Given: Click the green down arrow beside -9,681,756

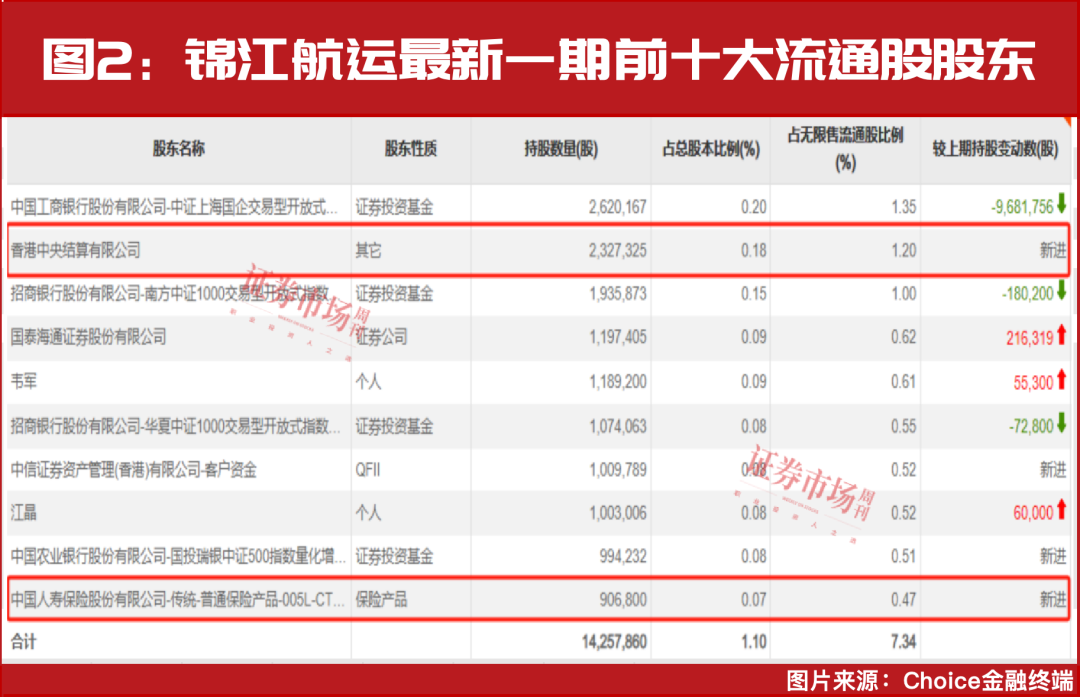Looking at the screenshot, I should pos(1061,204).
